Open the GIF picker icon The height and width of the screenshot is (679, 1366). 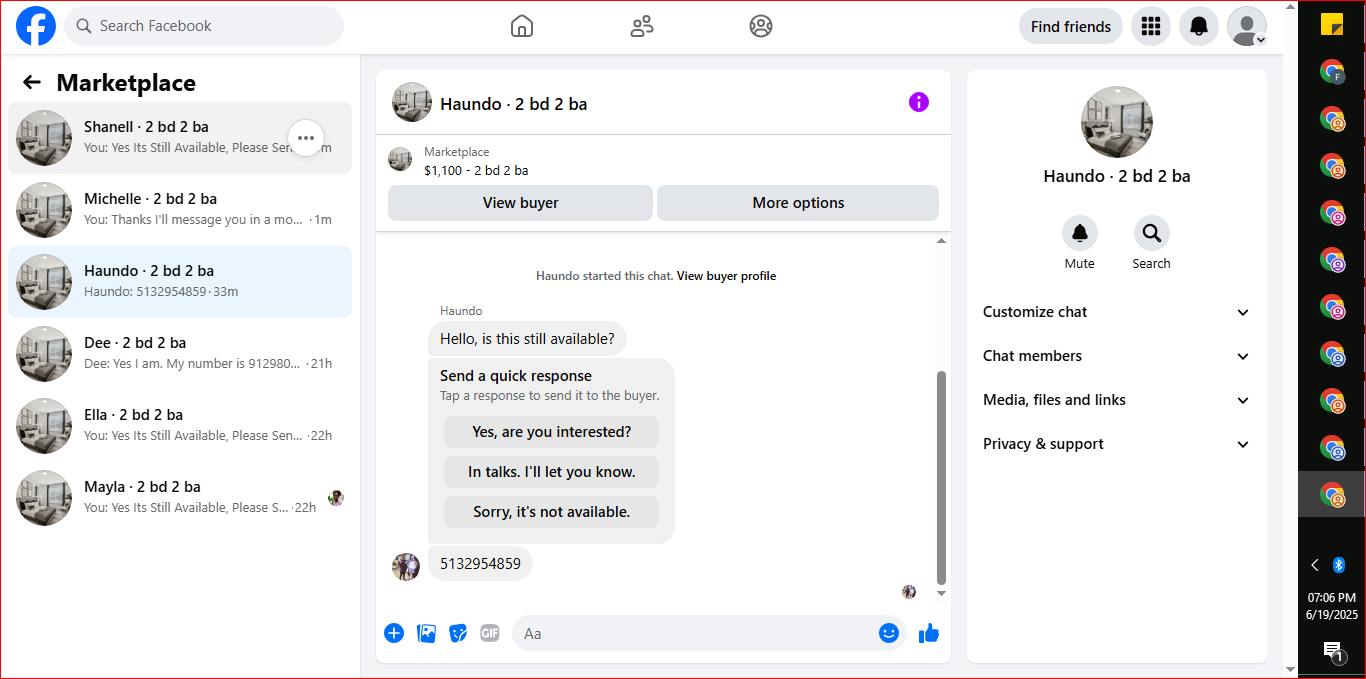pos(490,633)
